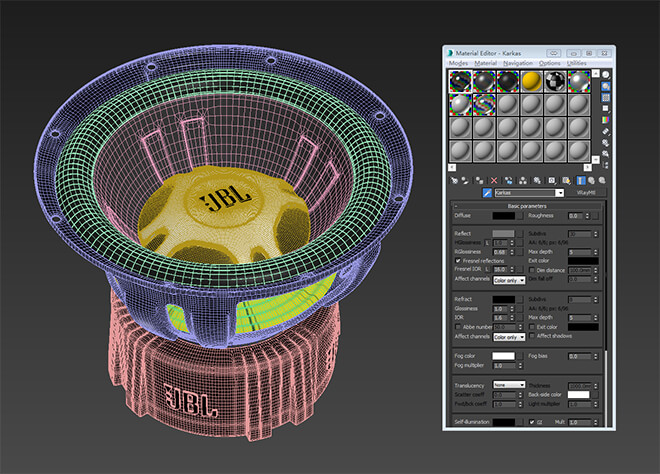Open Refract Affect channels Color only dropdown
Image resolution: width=660 pixels, height=474 pixels.
(x=509, y=337)
